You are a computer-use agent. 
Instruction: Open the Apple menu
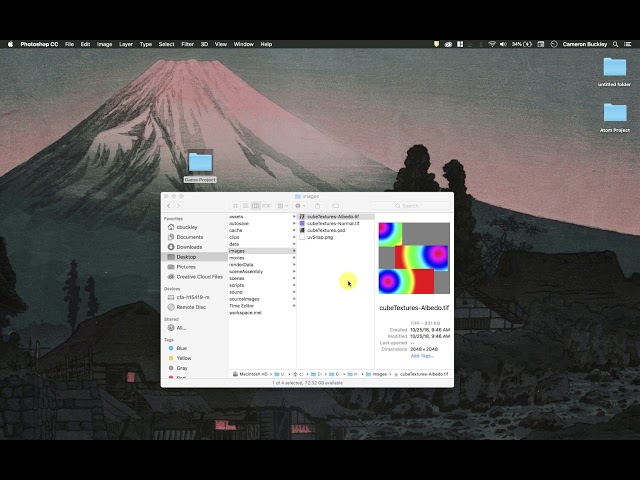(11, 44)
